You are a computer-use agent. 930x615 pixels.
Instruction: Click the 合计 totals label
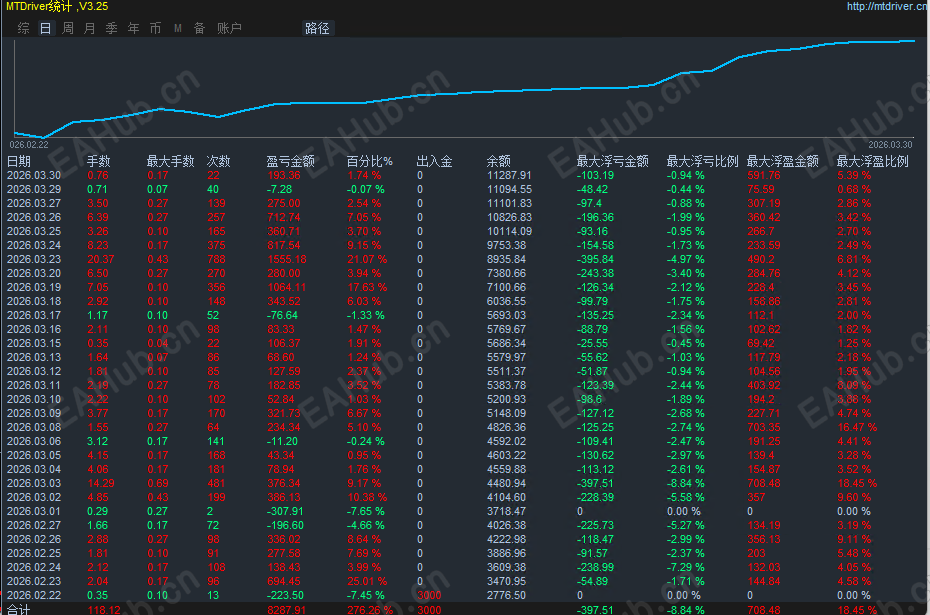point(18,610)
